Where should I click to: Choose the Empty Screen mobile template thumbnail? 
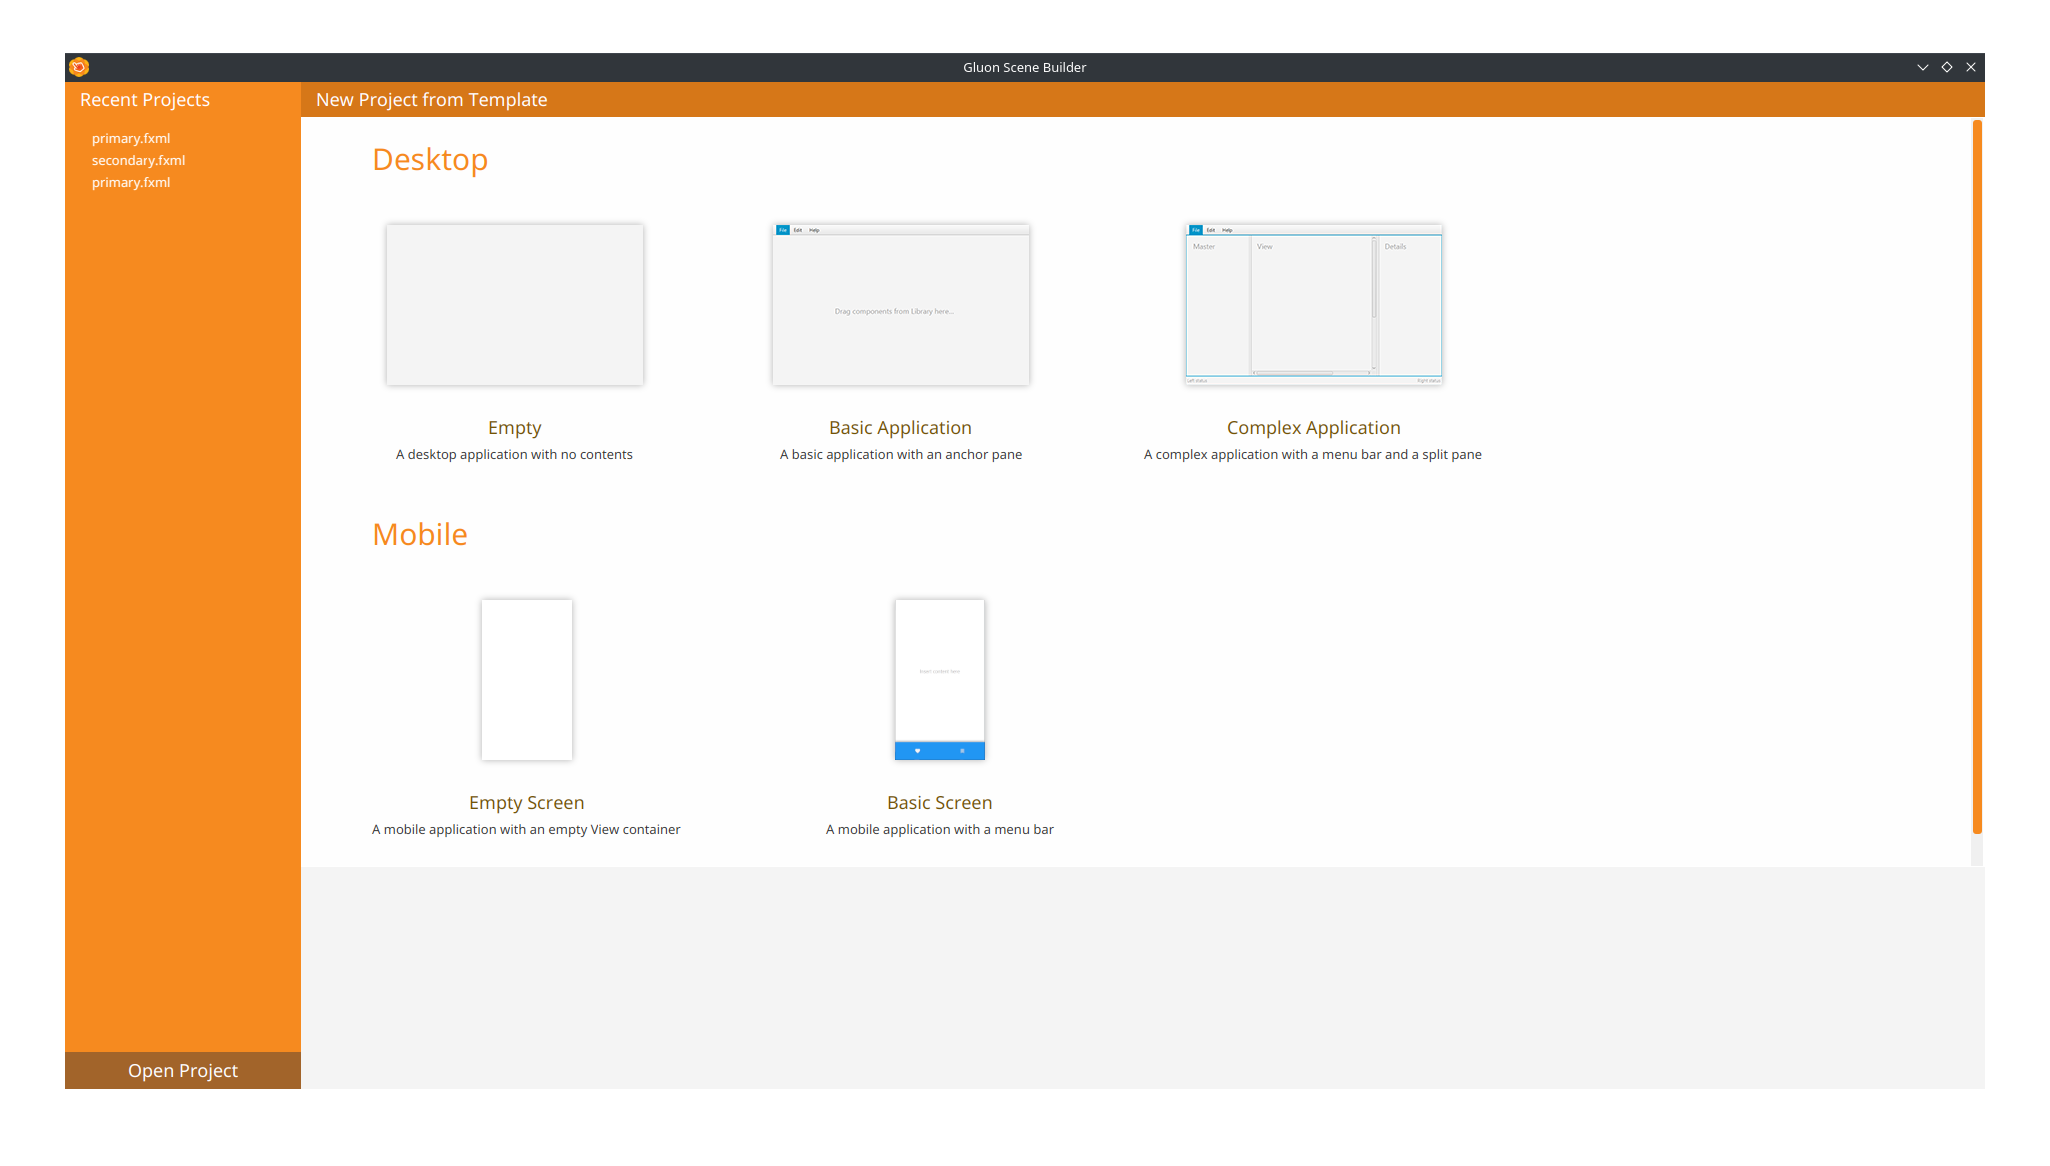coord(527,679)
